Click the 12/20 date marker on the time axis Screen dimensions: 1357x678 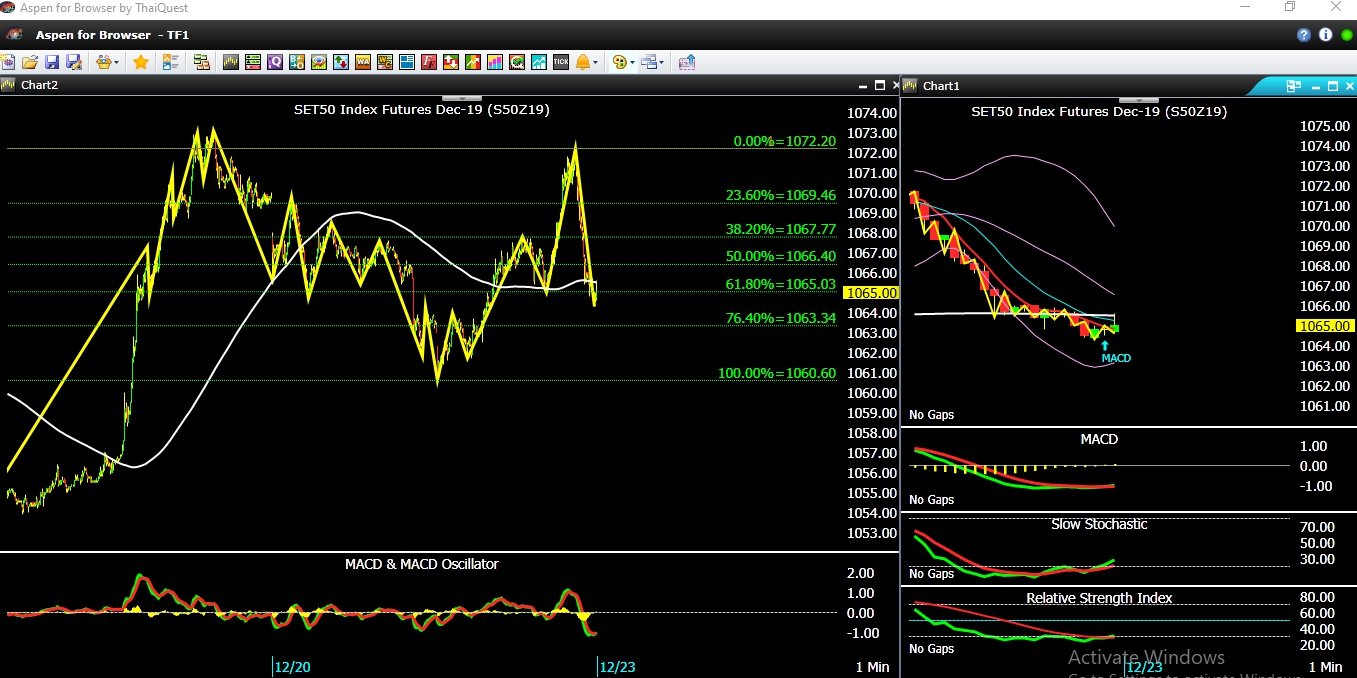point(290,666)
